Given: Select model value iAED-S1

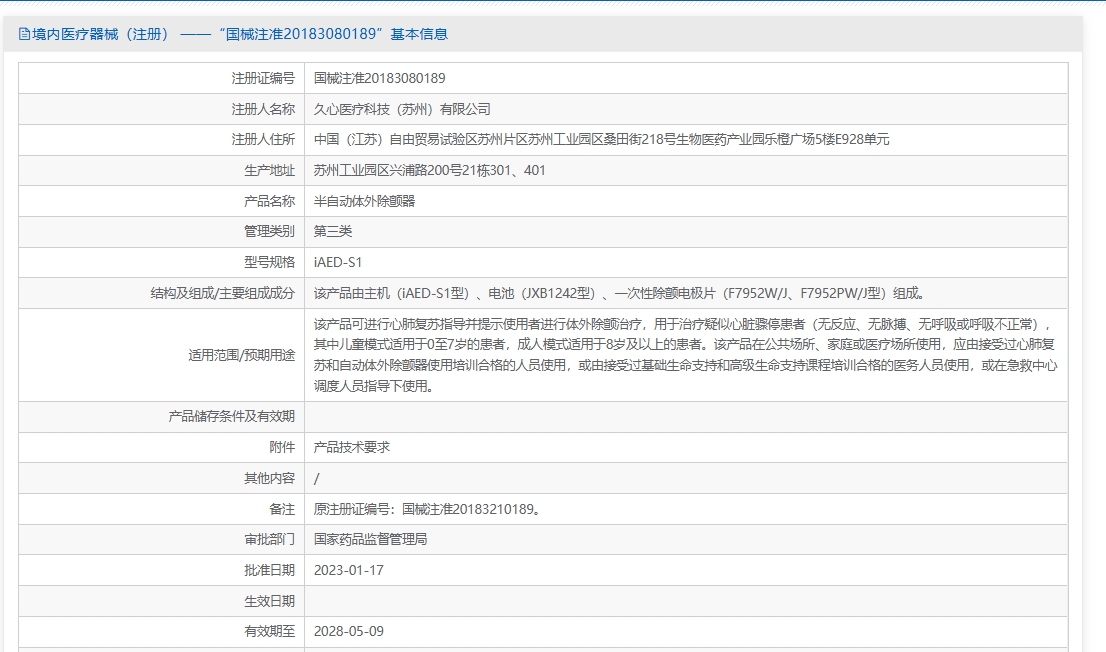Looking at the screenshot, I should pyautogui.click(x=338, y=262).
